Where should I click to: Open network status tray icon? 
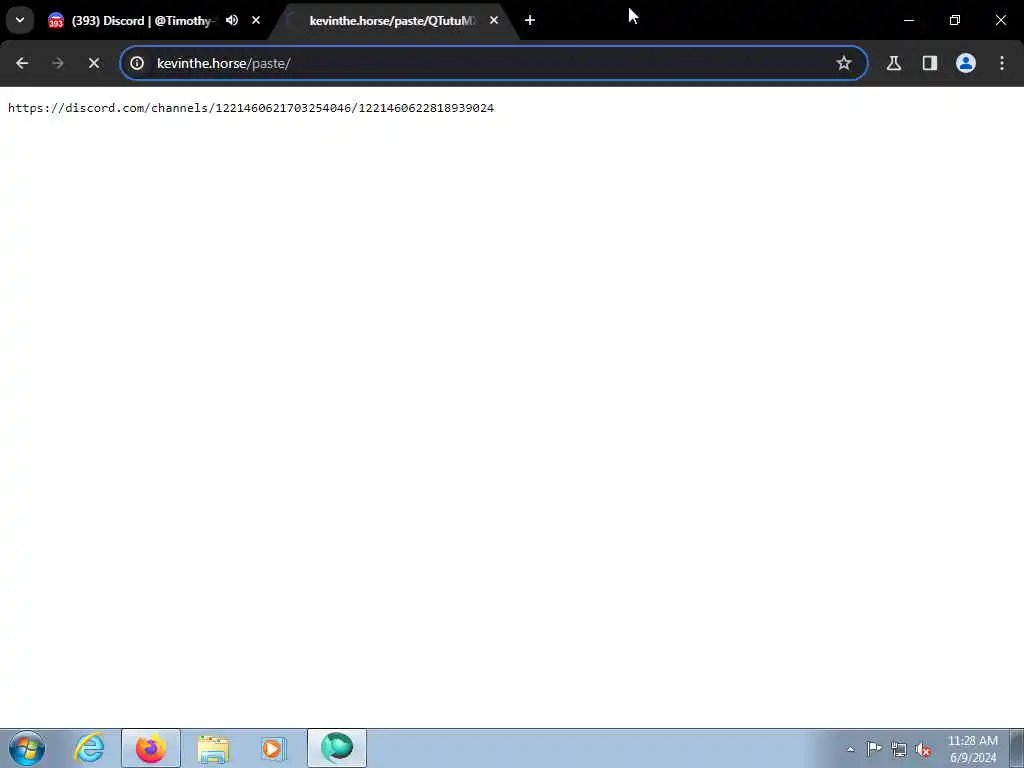click(899, 749)
